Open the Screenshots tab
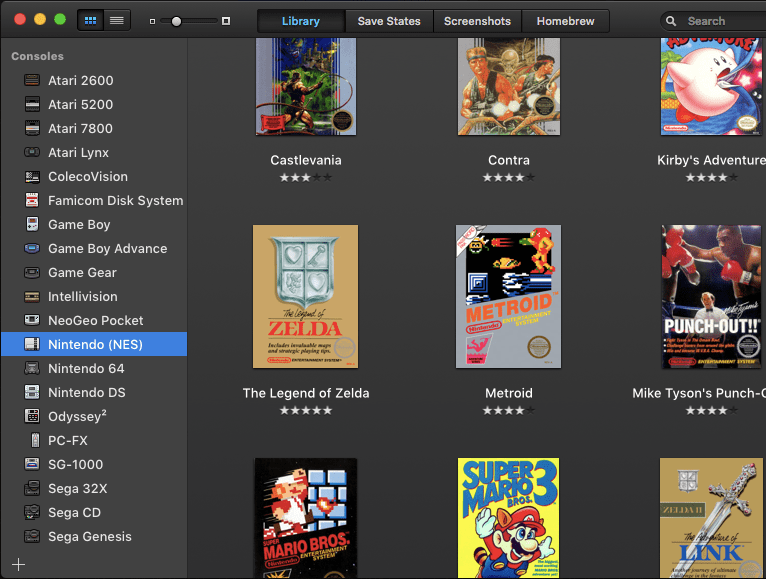The height and width of the screenshot is (579, 766). pos(477,21)
